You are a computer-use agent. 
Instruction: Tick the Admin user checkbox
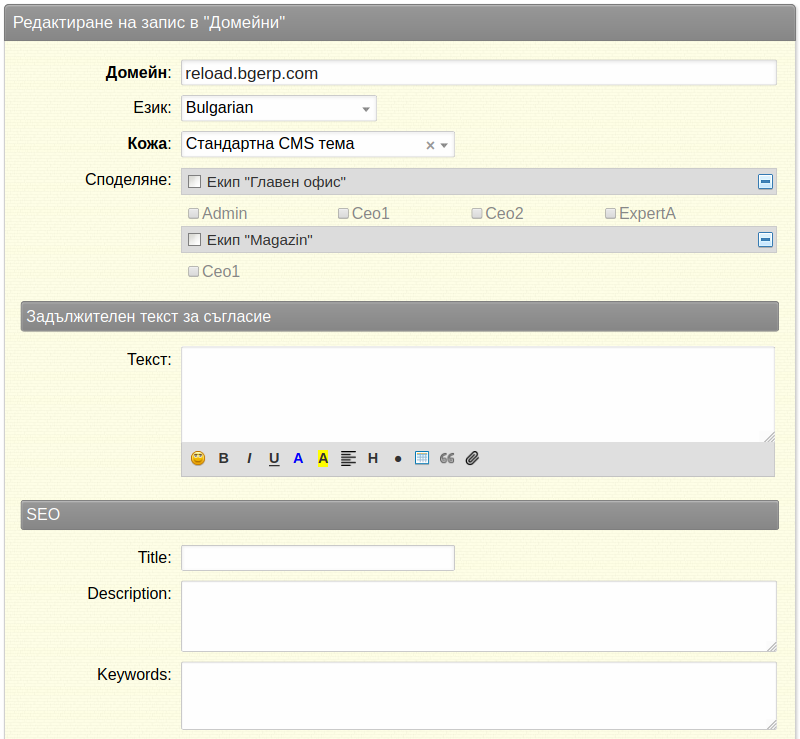click(193, 213)
